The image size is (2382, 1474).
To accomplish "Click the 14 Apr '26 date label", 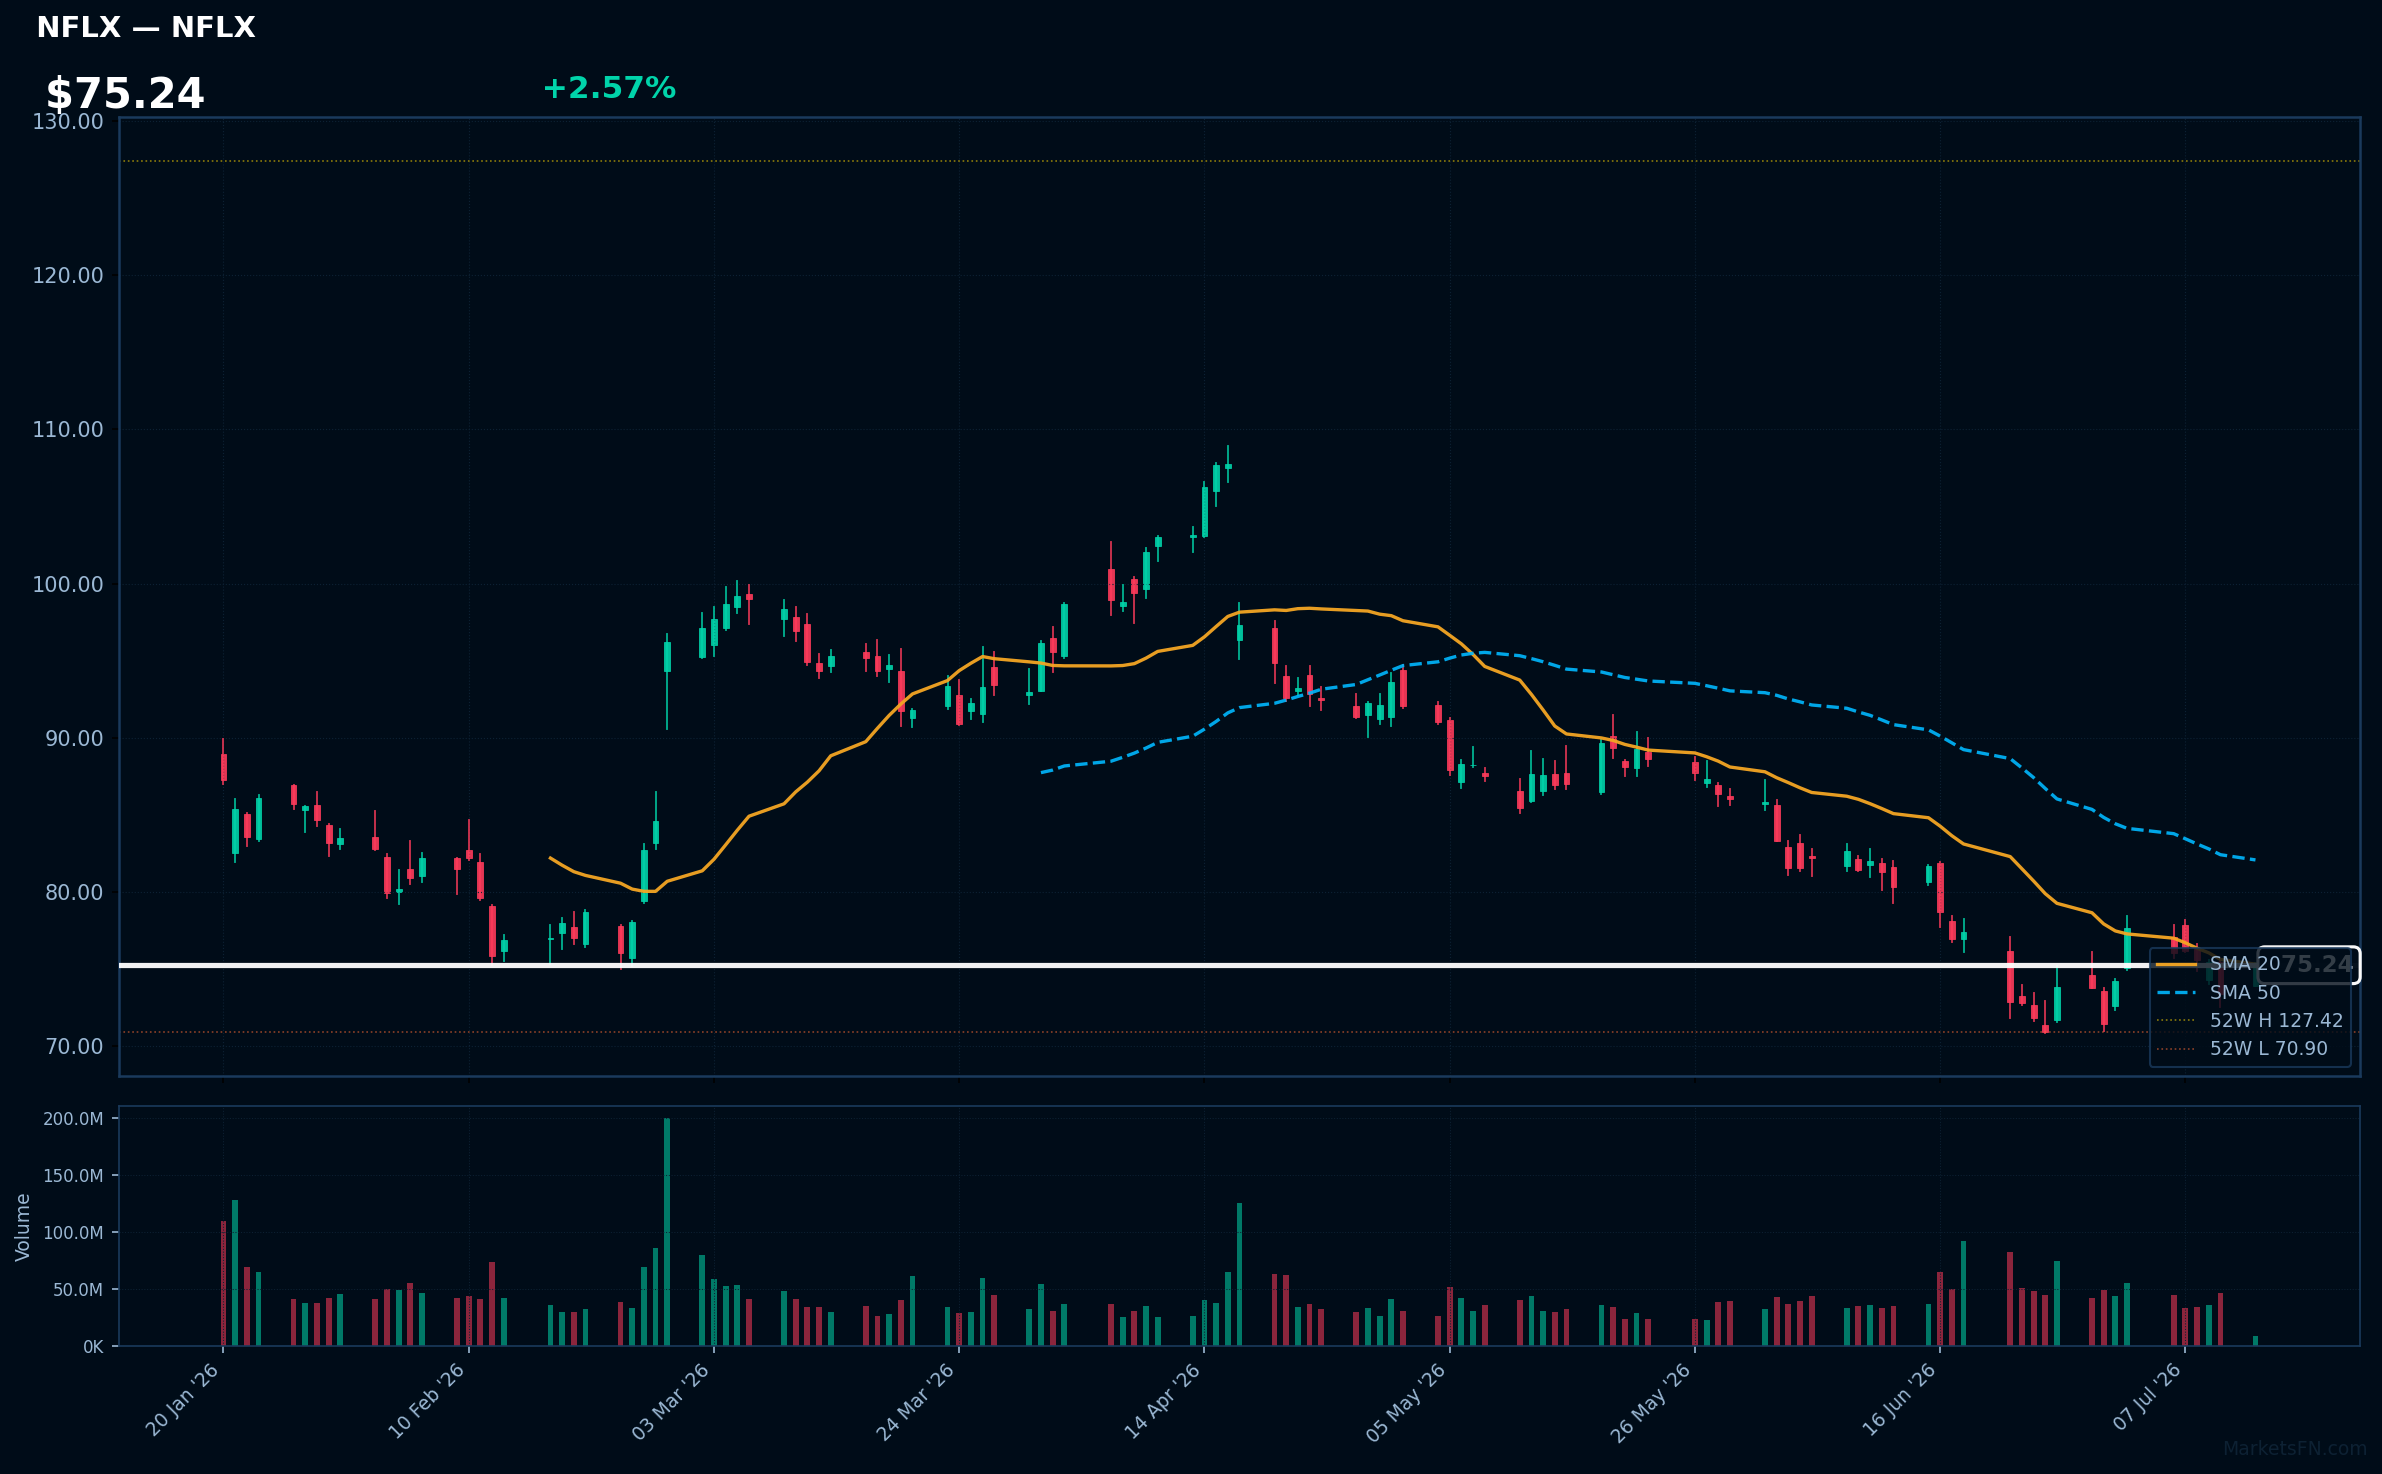I will click(1162, 1400).
